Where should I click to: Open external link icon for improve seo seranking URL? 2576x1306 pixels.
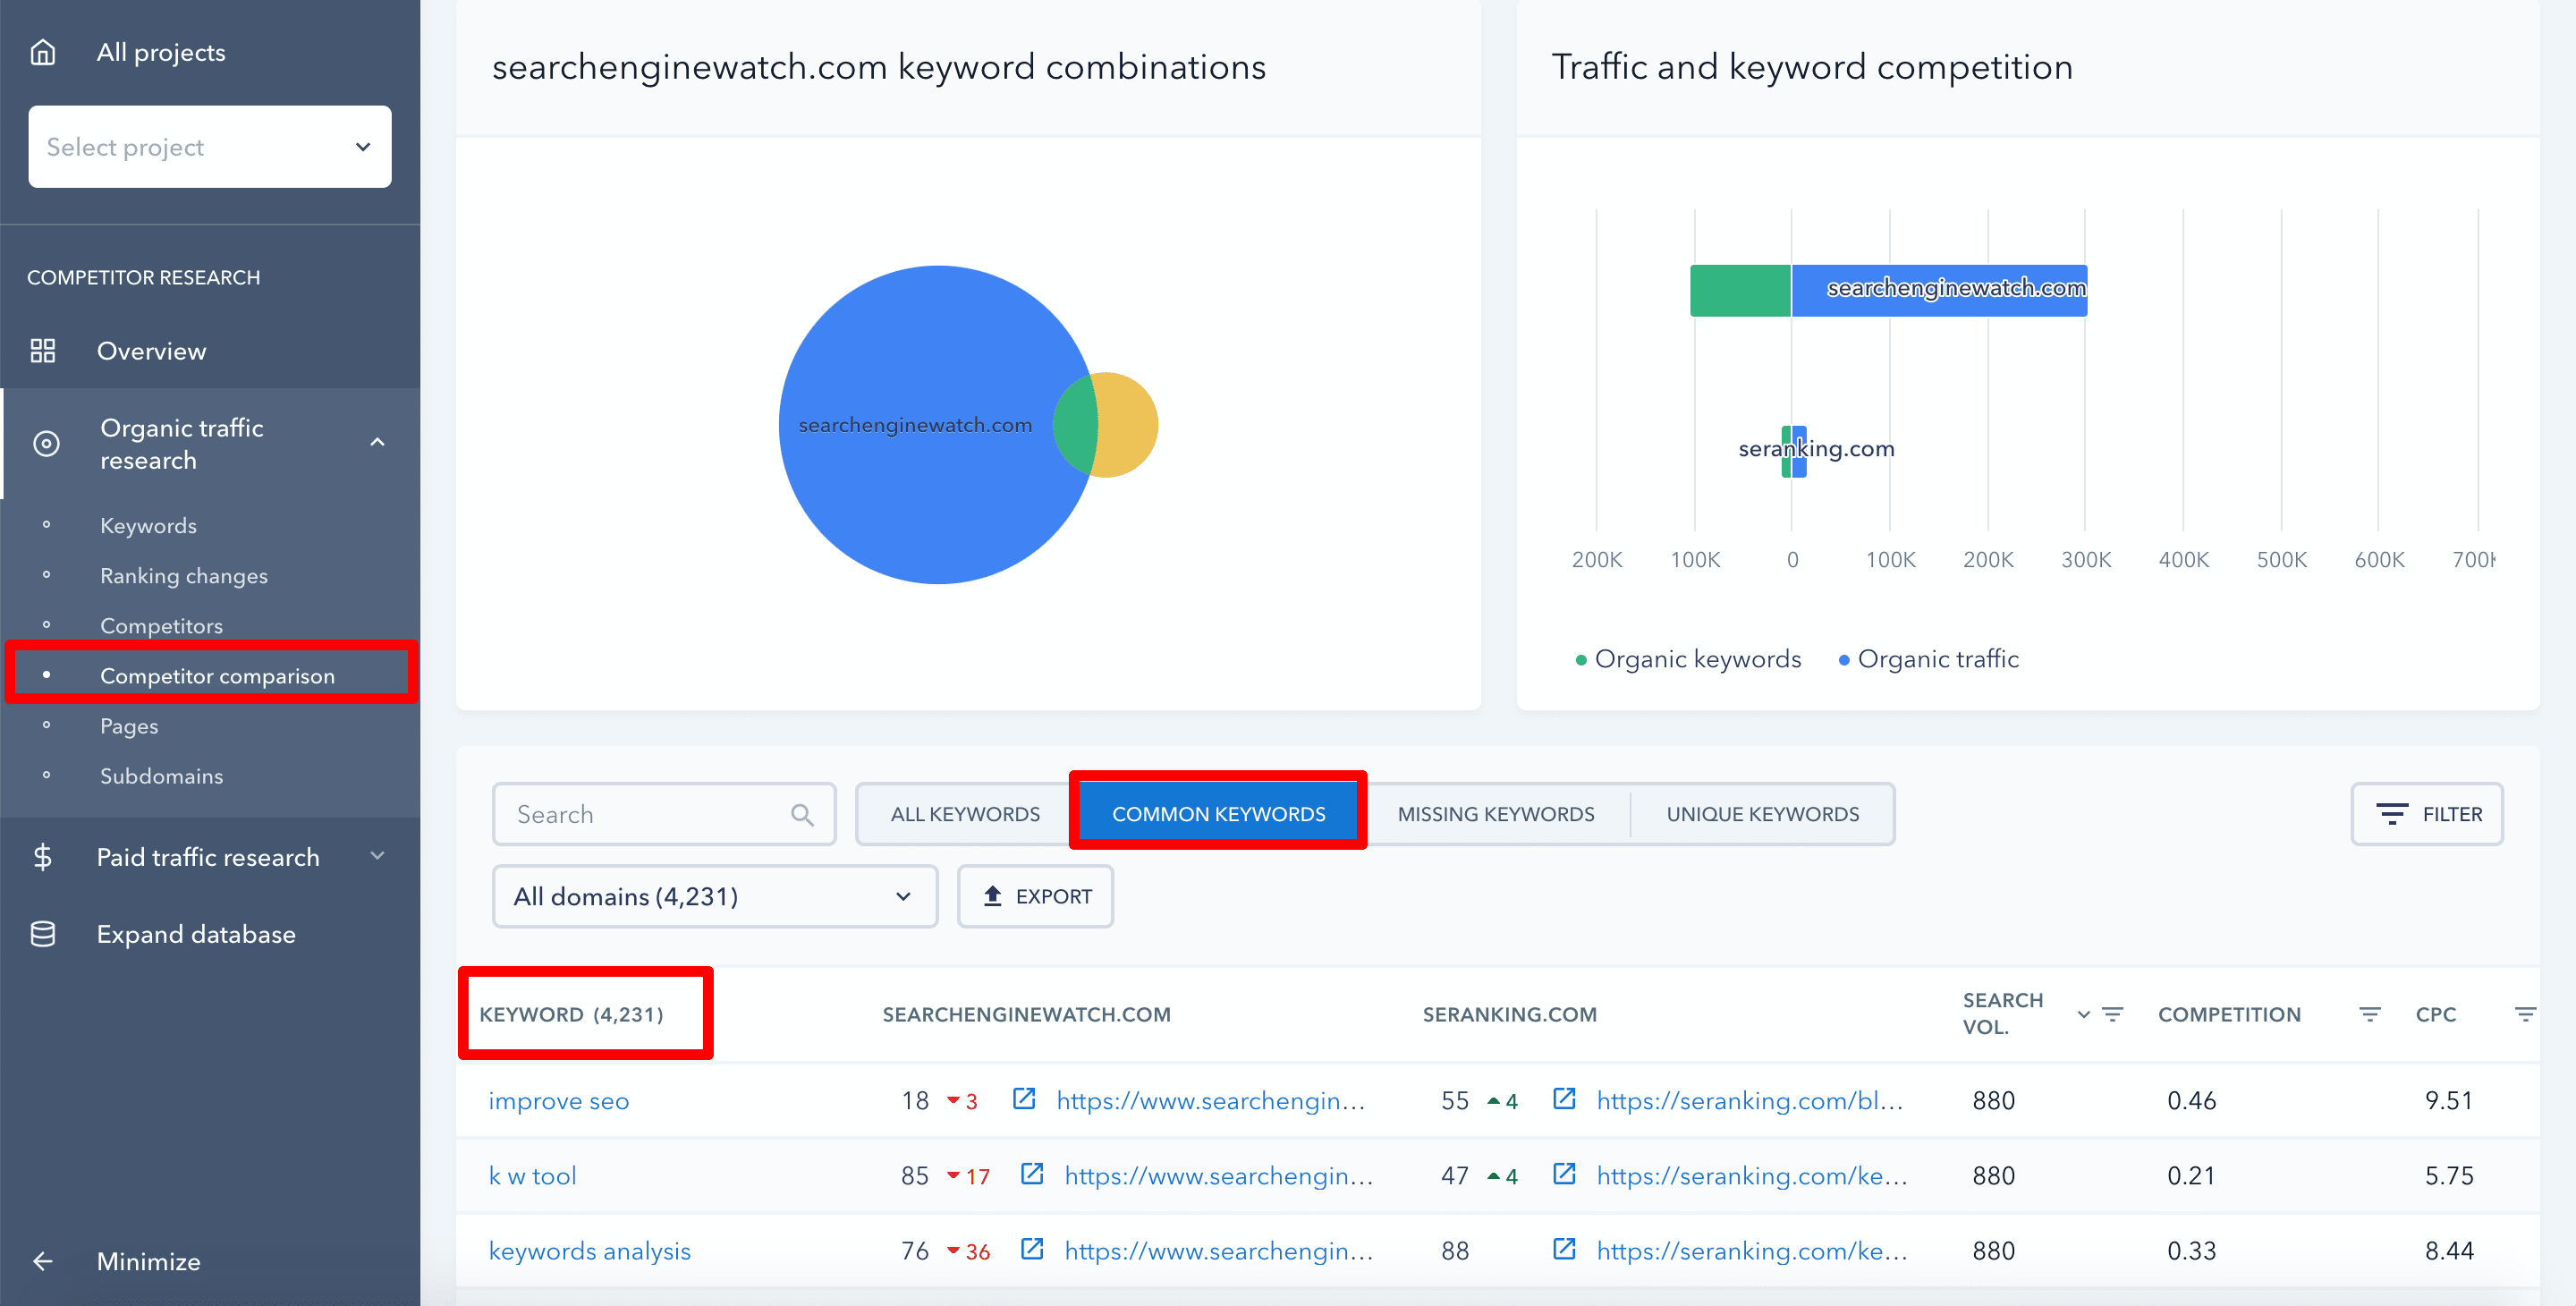pyautogui.click(x=1564, y=1099)
